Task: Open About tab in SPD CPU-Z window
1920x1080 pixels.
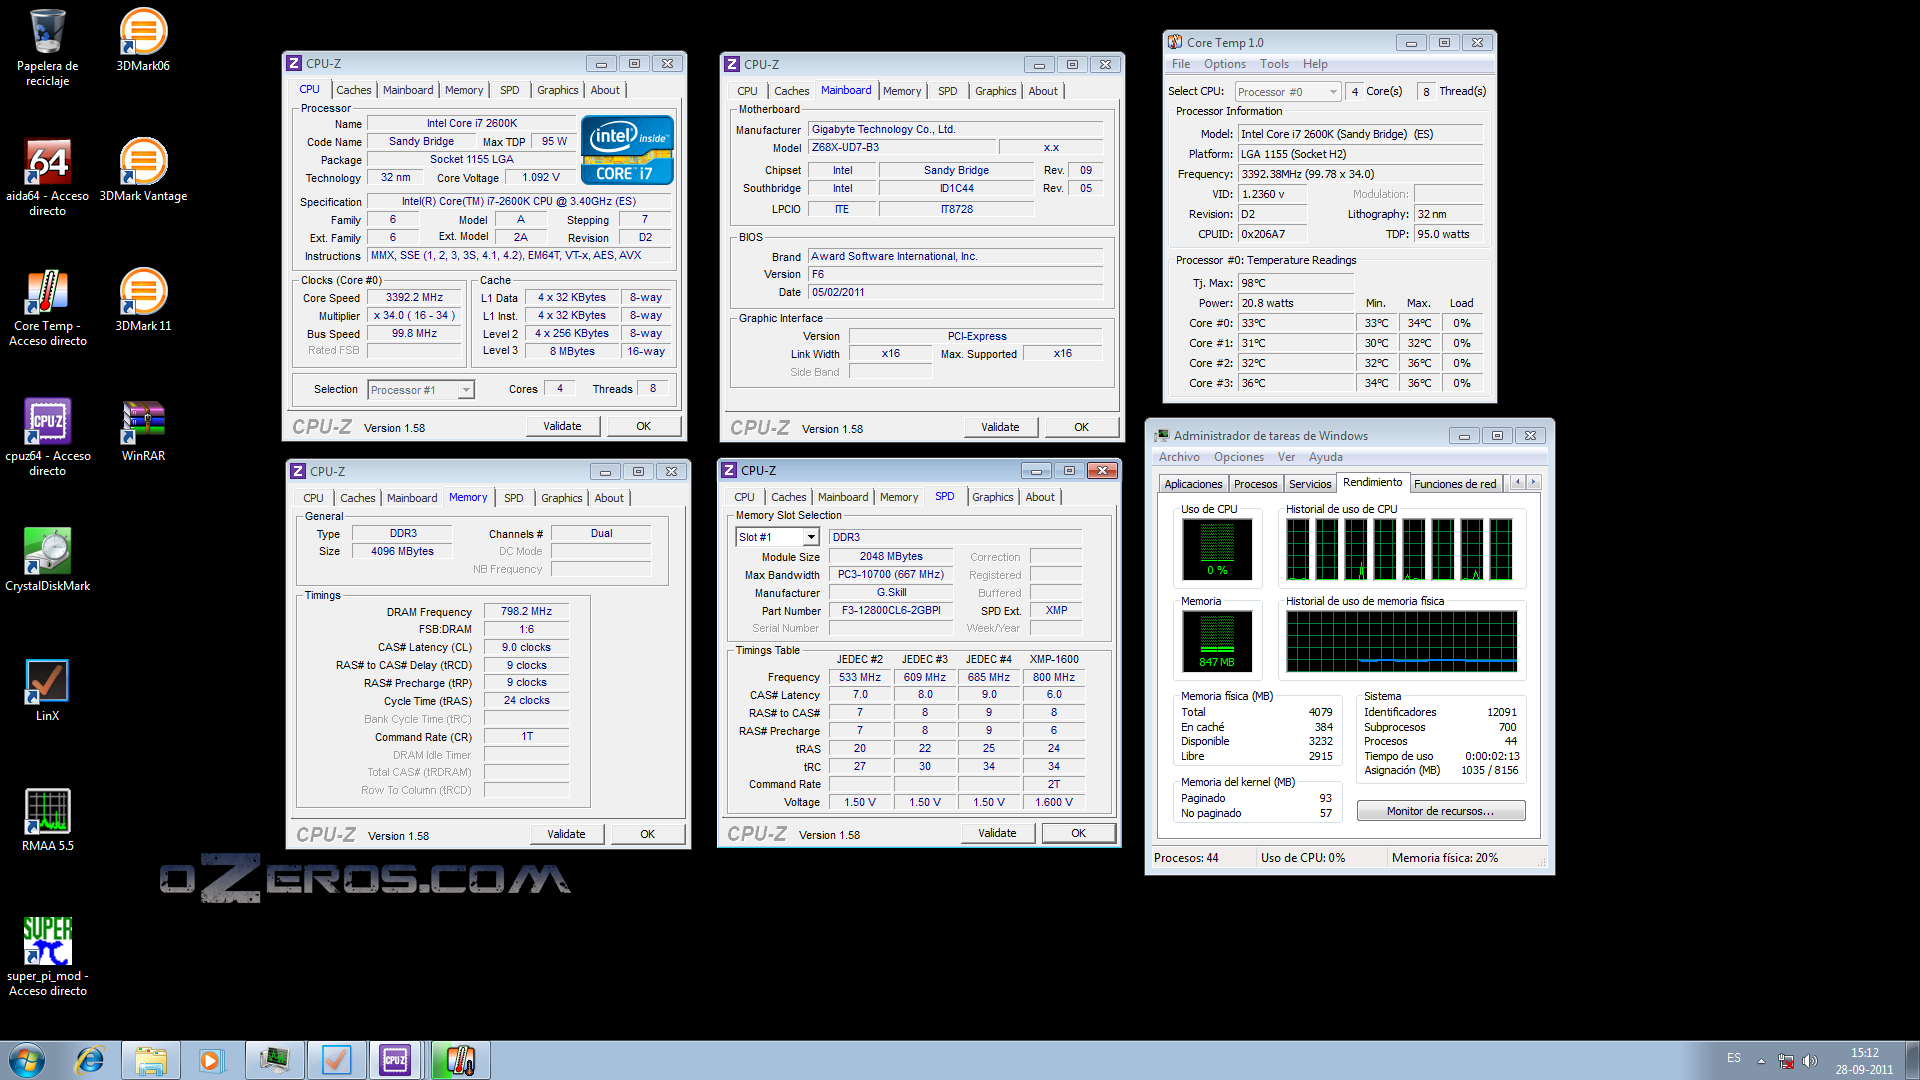Action: (1039, 497)
